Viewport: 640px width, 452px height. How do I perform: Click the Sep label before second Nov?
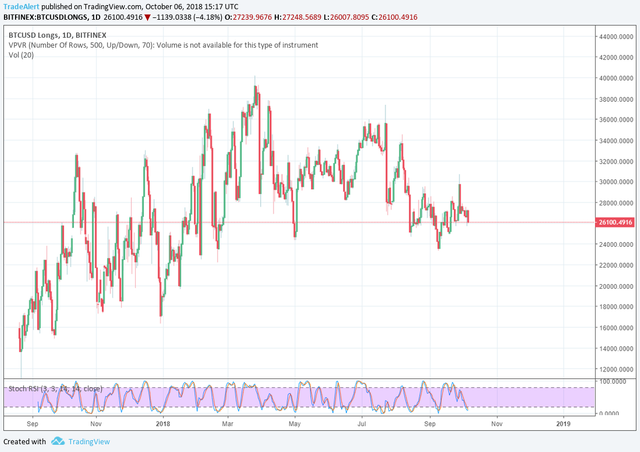coord(430,424)
